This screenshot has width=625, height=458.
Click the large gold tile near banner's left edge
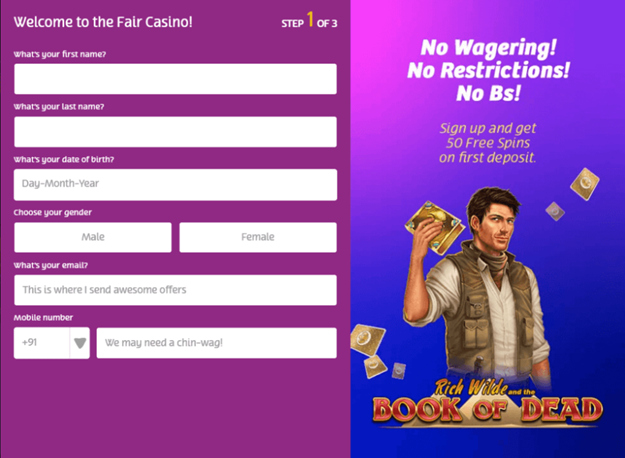pyautogui.click(x=368, y=340)
